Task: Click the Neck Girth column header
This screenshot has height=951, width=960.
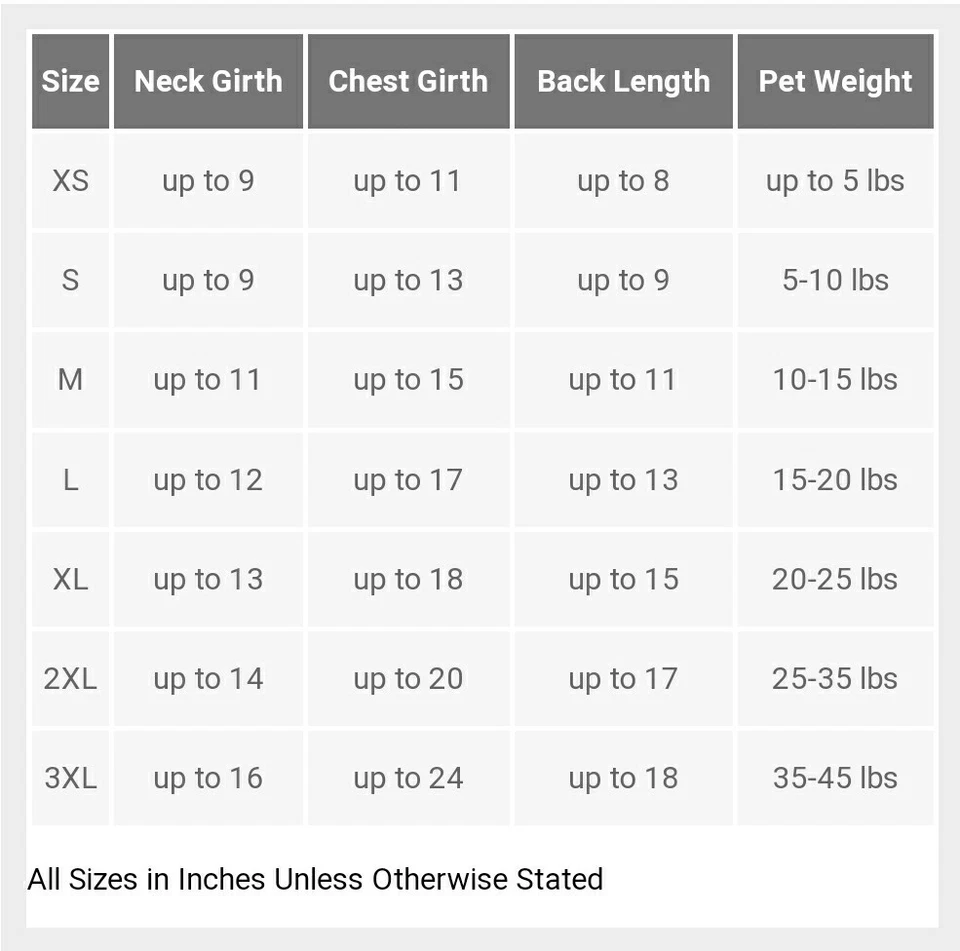Action: (208, 81)
